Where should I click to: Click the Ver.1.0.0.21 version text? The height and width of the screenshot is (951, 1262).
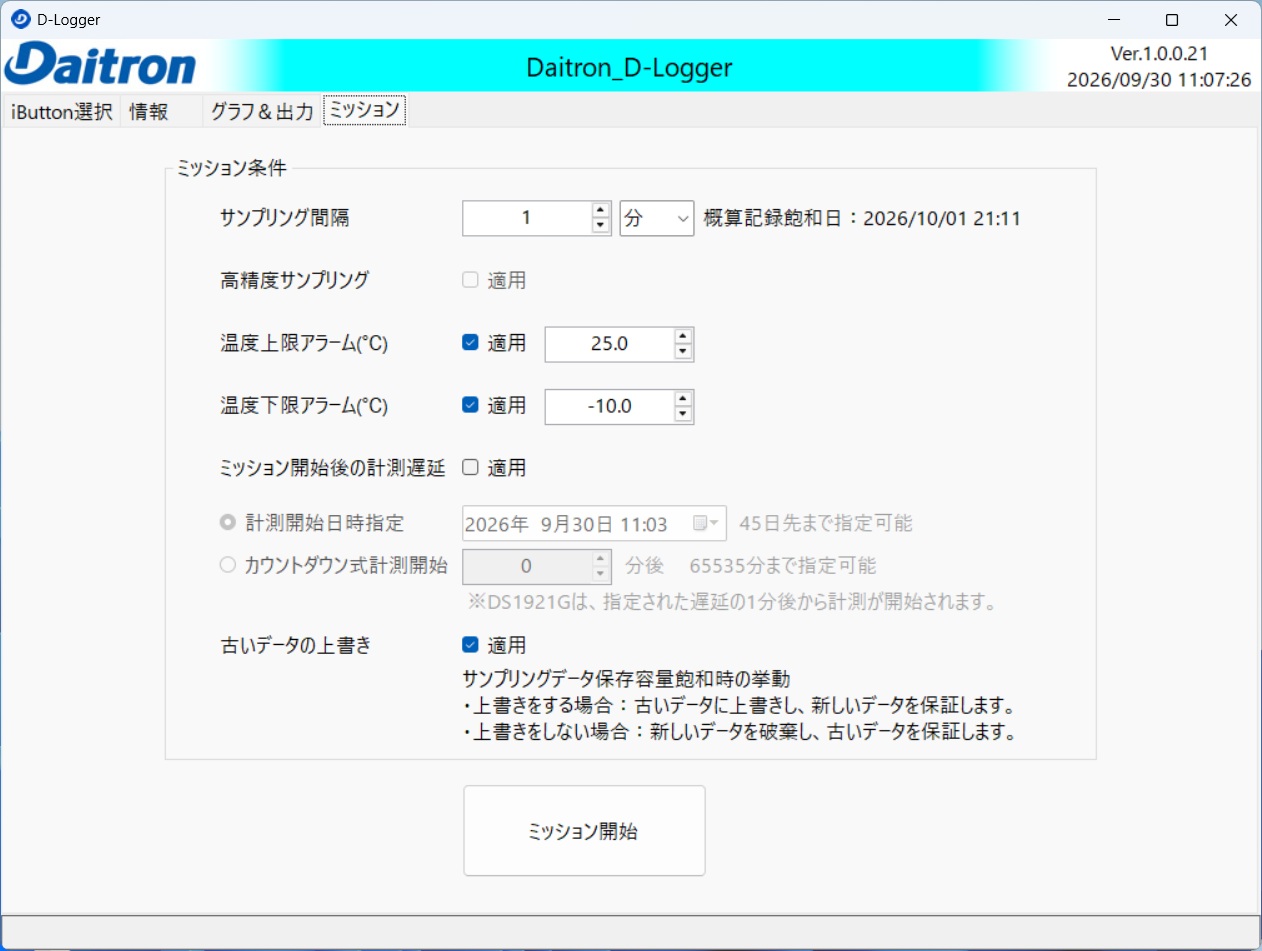pos(1159,54)
